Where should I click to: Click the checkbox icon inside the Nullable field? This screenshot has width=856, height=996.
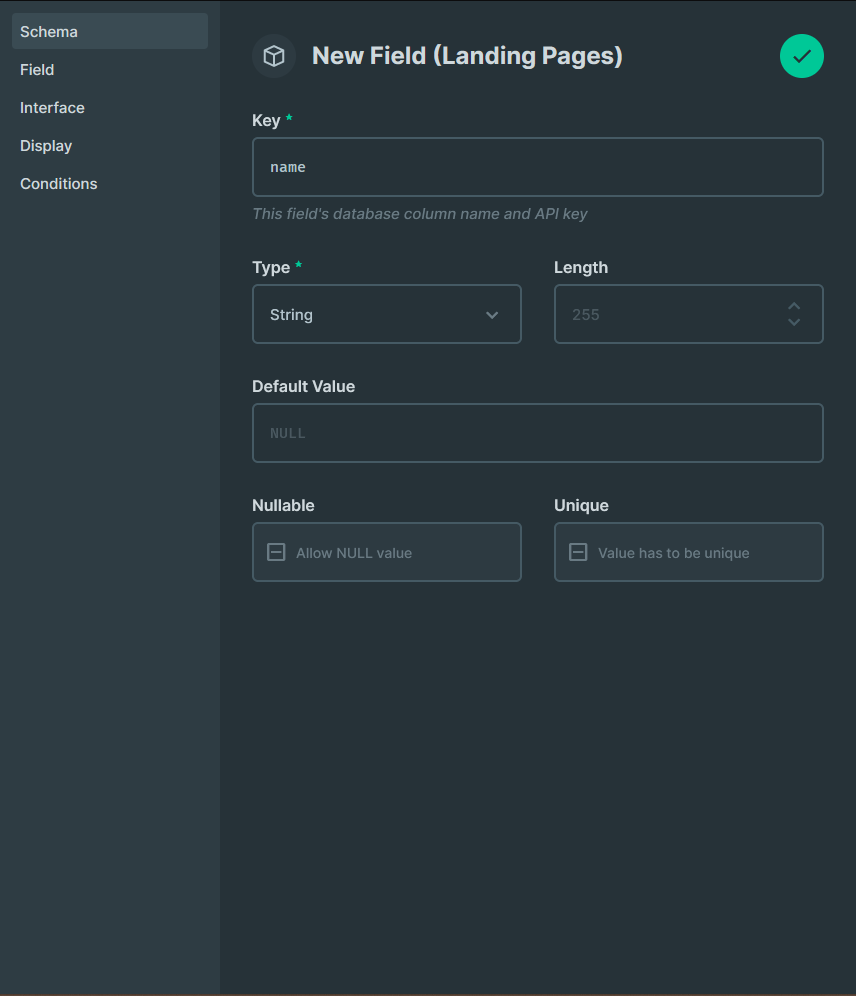[275, 551]
